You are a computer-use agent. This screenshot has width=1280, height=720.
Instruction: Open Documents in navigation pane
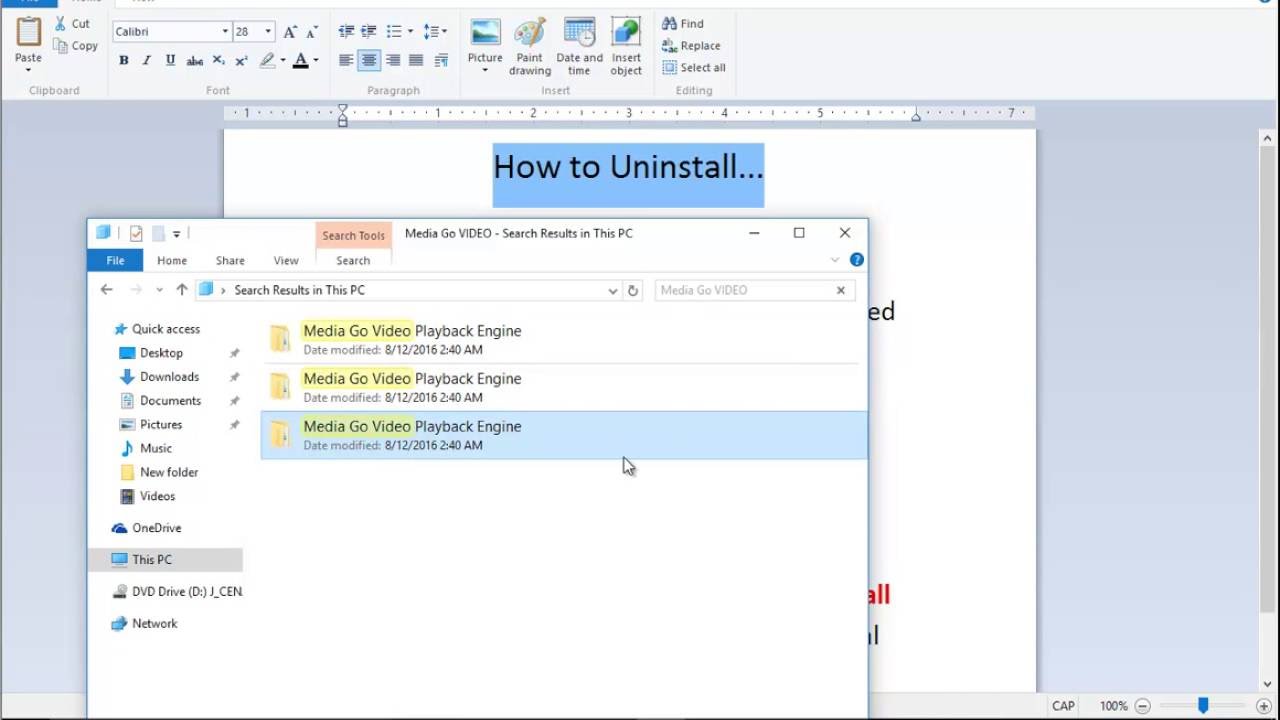(160, 401)
